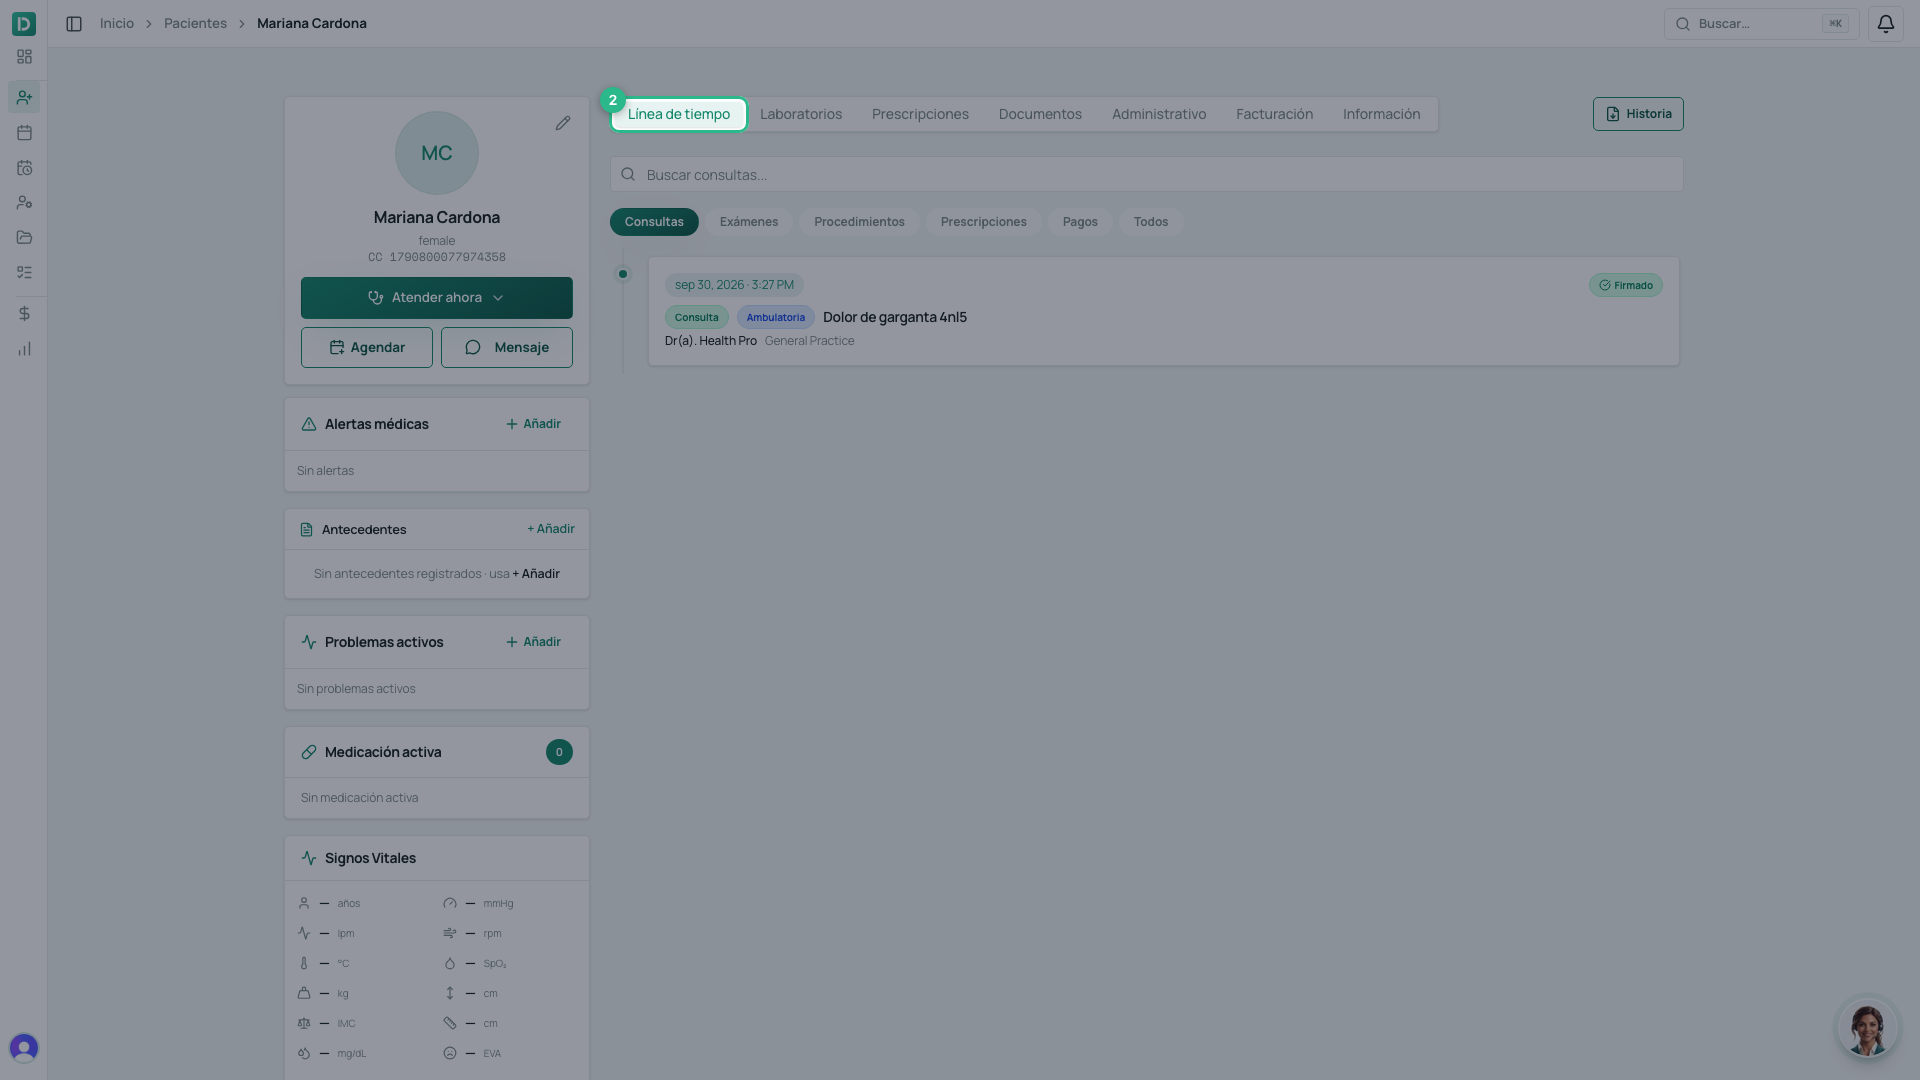Screen dimensions: 1920x1080
Task: Add Antecedentes with the header Añadir
Action: tap(551, 529)
